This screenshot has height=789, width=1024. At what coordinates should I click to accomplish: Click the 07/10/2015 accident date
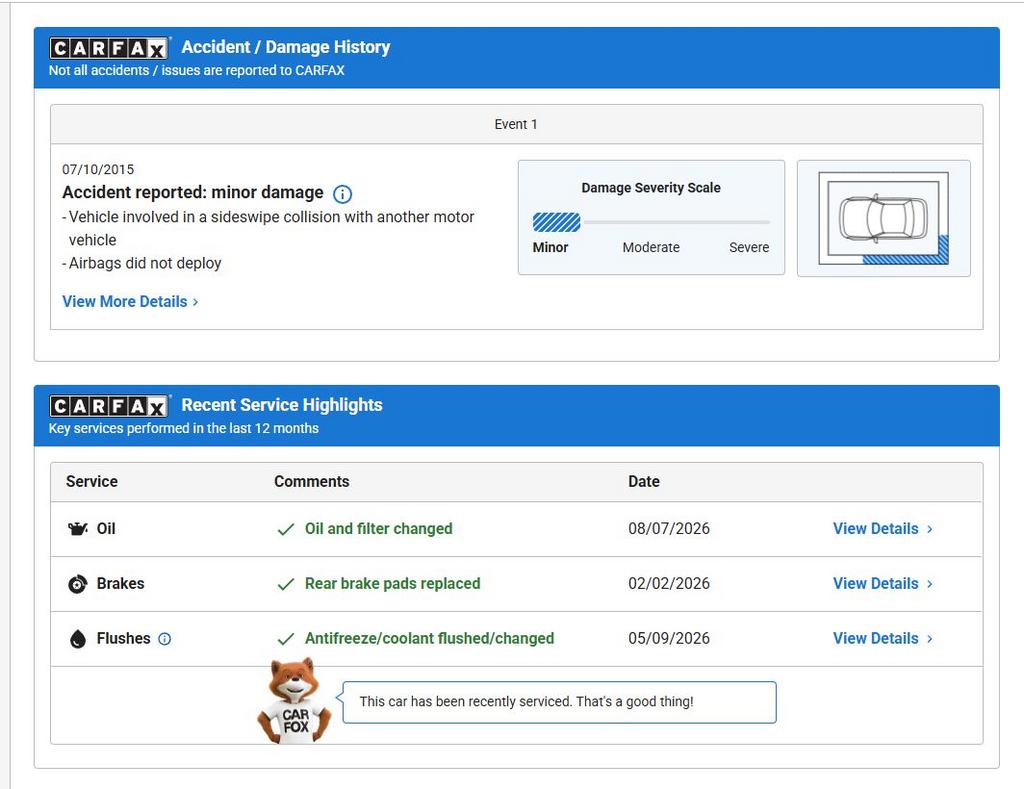coord(98,169)
